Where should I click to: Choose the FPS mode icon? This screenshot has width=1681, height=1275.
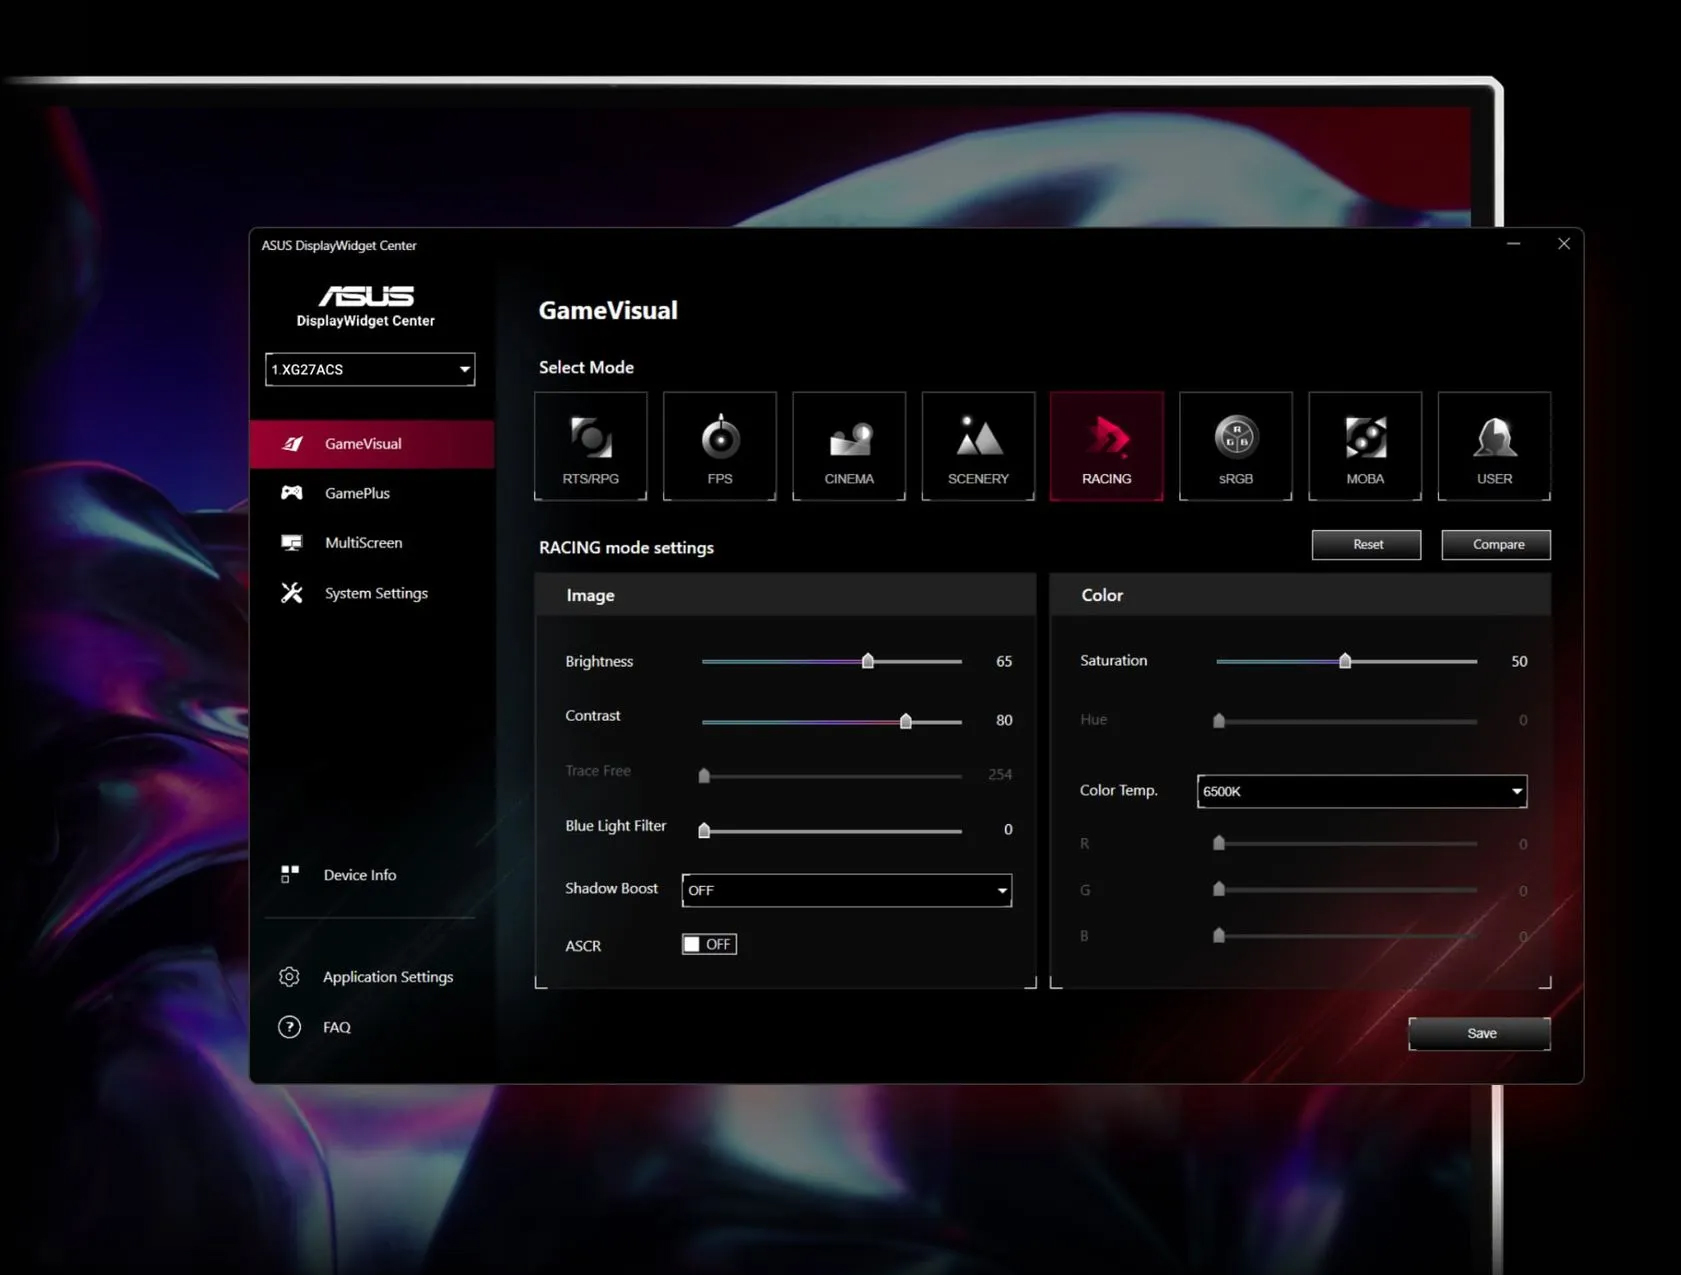(x=719, y=447)
